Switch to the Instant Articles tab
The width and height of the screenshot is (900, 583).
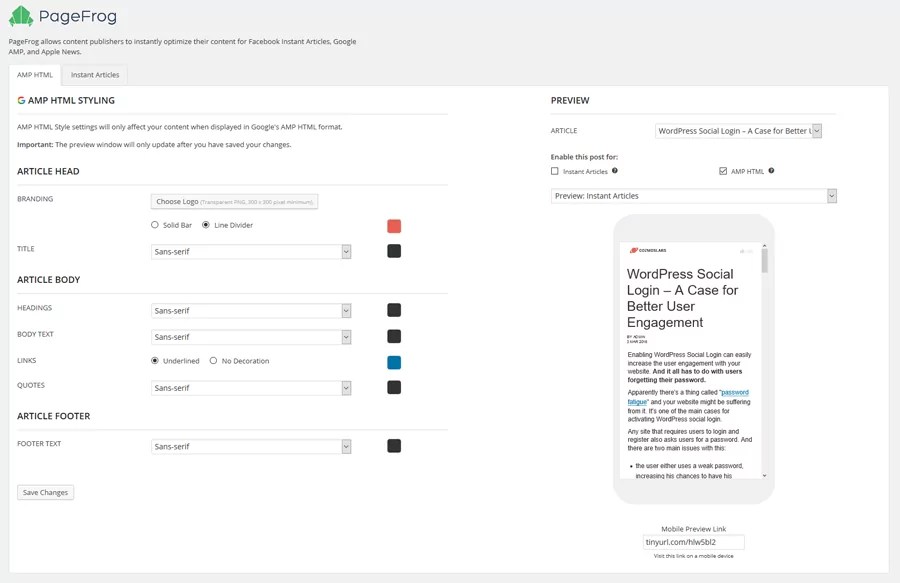click(x=95, y=75)
